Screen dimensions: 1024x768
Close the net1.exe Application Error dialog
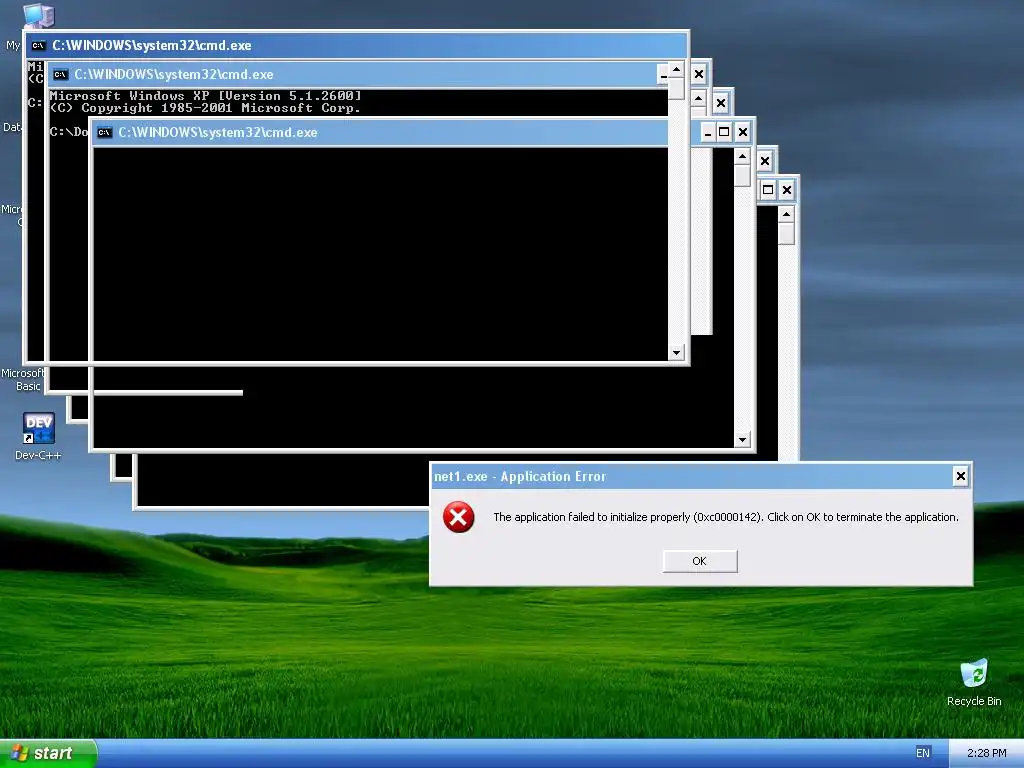coord(961,476)
